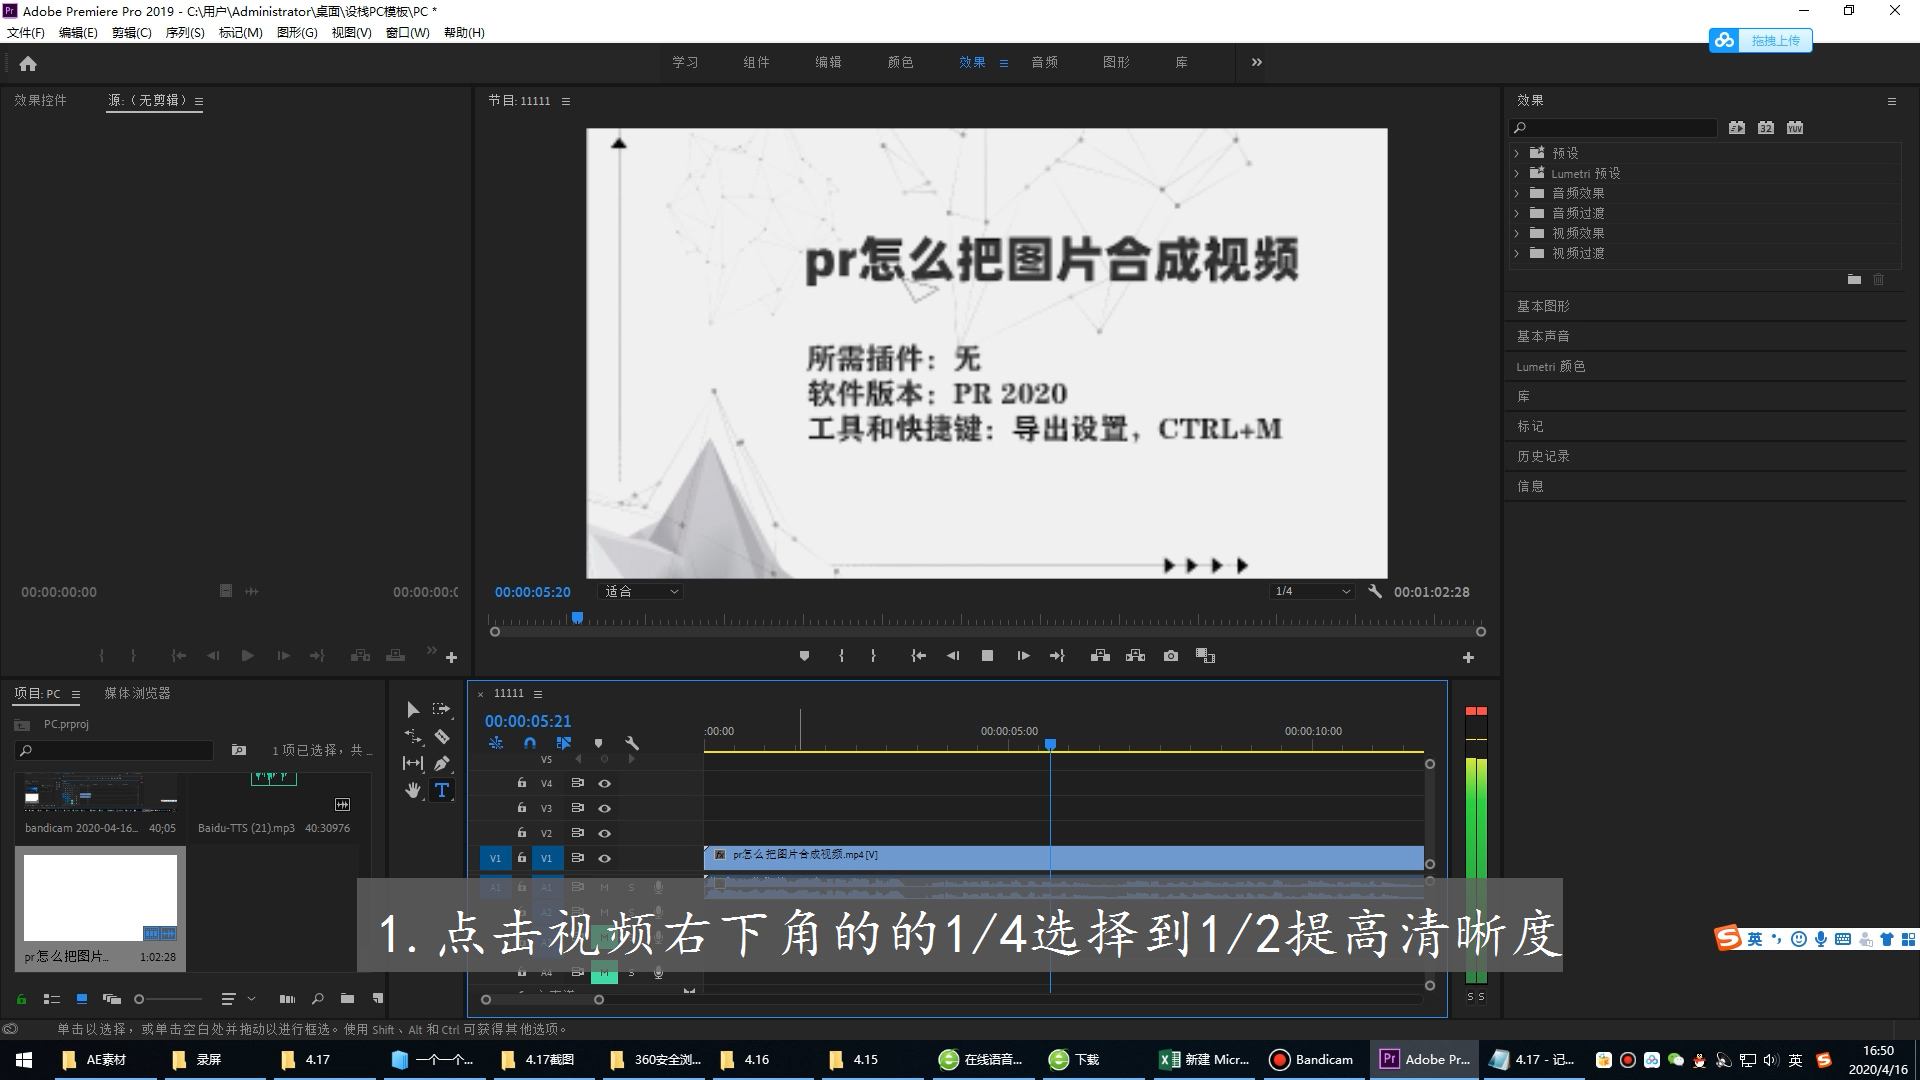Screen dimensions: 1920x1080
Task: Click New Bin folder icon in Project panel
Action: (347, 998)
